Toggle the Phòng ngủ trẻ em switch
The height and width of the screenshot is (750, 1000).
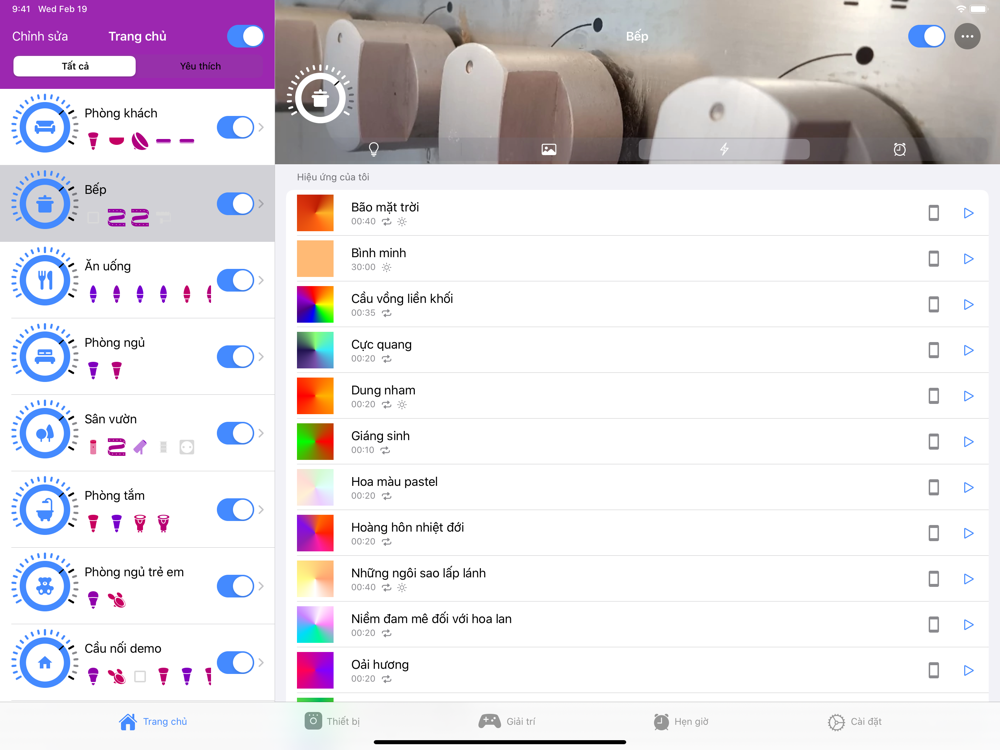click(235, 587)
